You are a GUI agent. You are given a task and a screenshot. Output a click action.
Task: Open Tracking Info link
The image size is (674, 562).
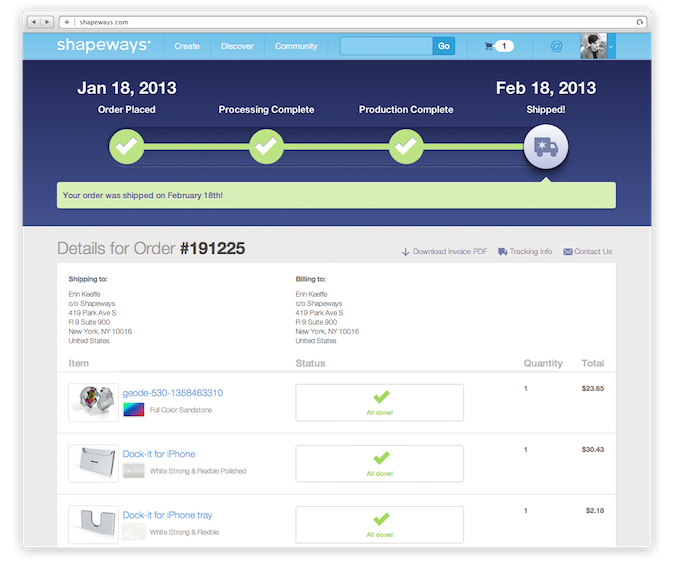pyautogui.click(x=530, y=252)
